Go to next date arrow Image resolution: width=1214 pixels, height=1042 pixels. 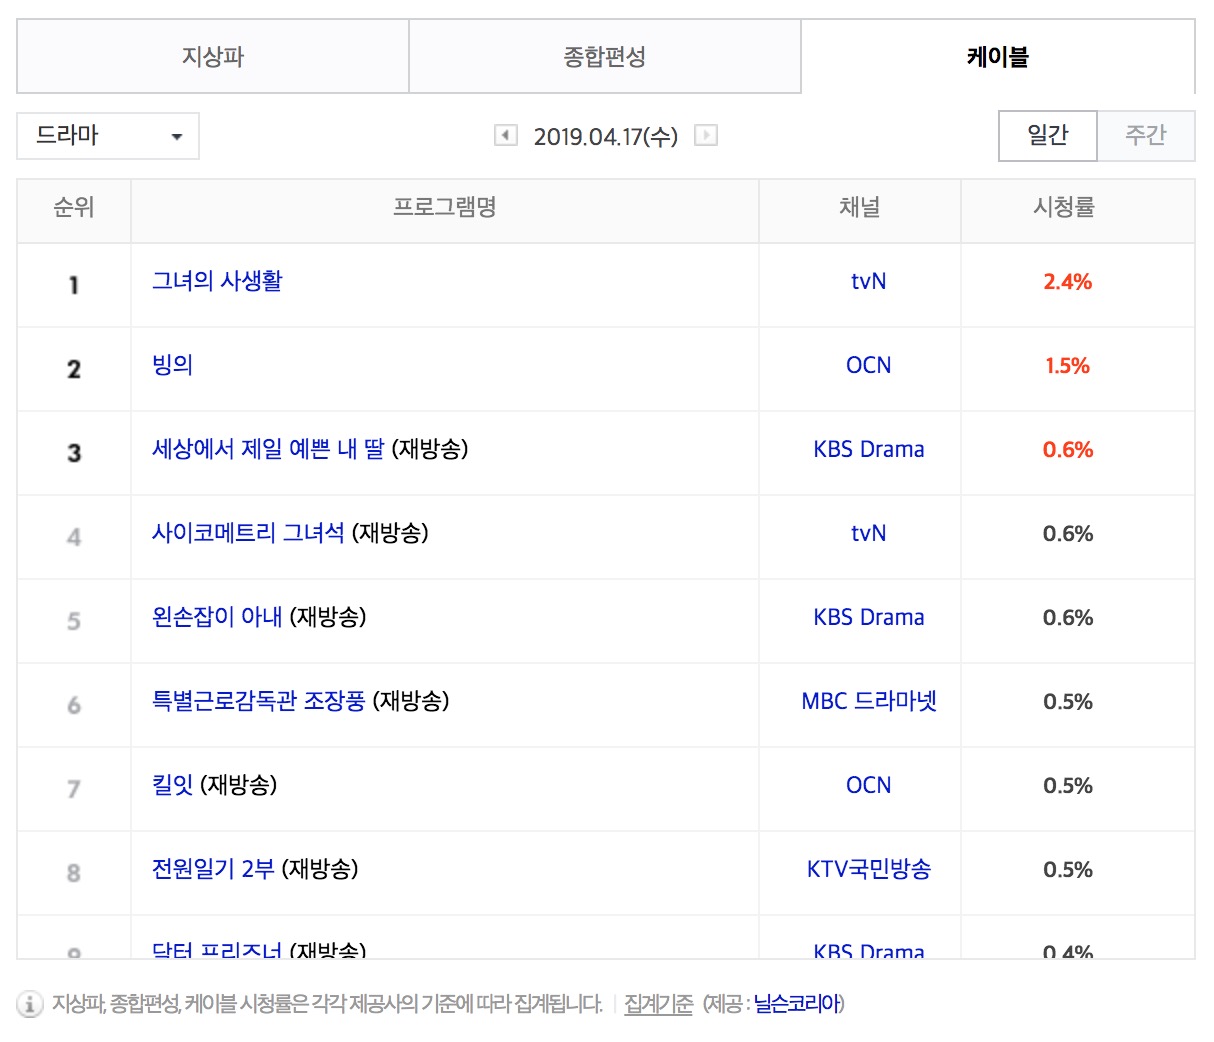tap(706, 135)
